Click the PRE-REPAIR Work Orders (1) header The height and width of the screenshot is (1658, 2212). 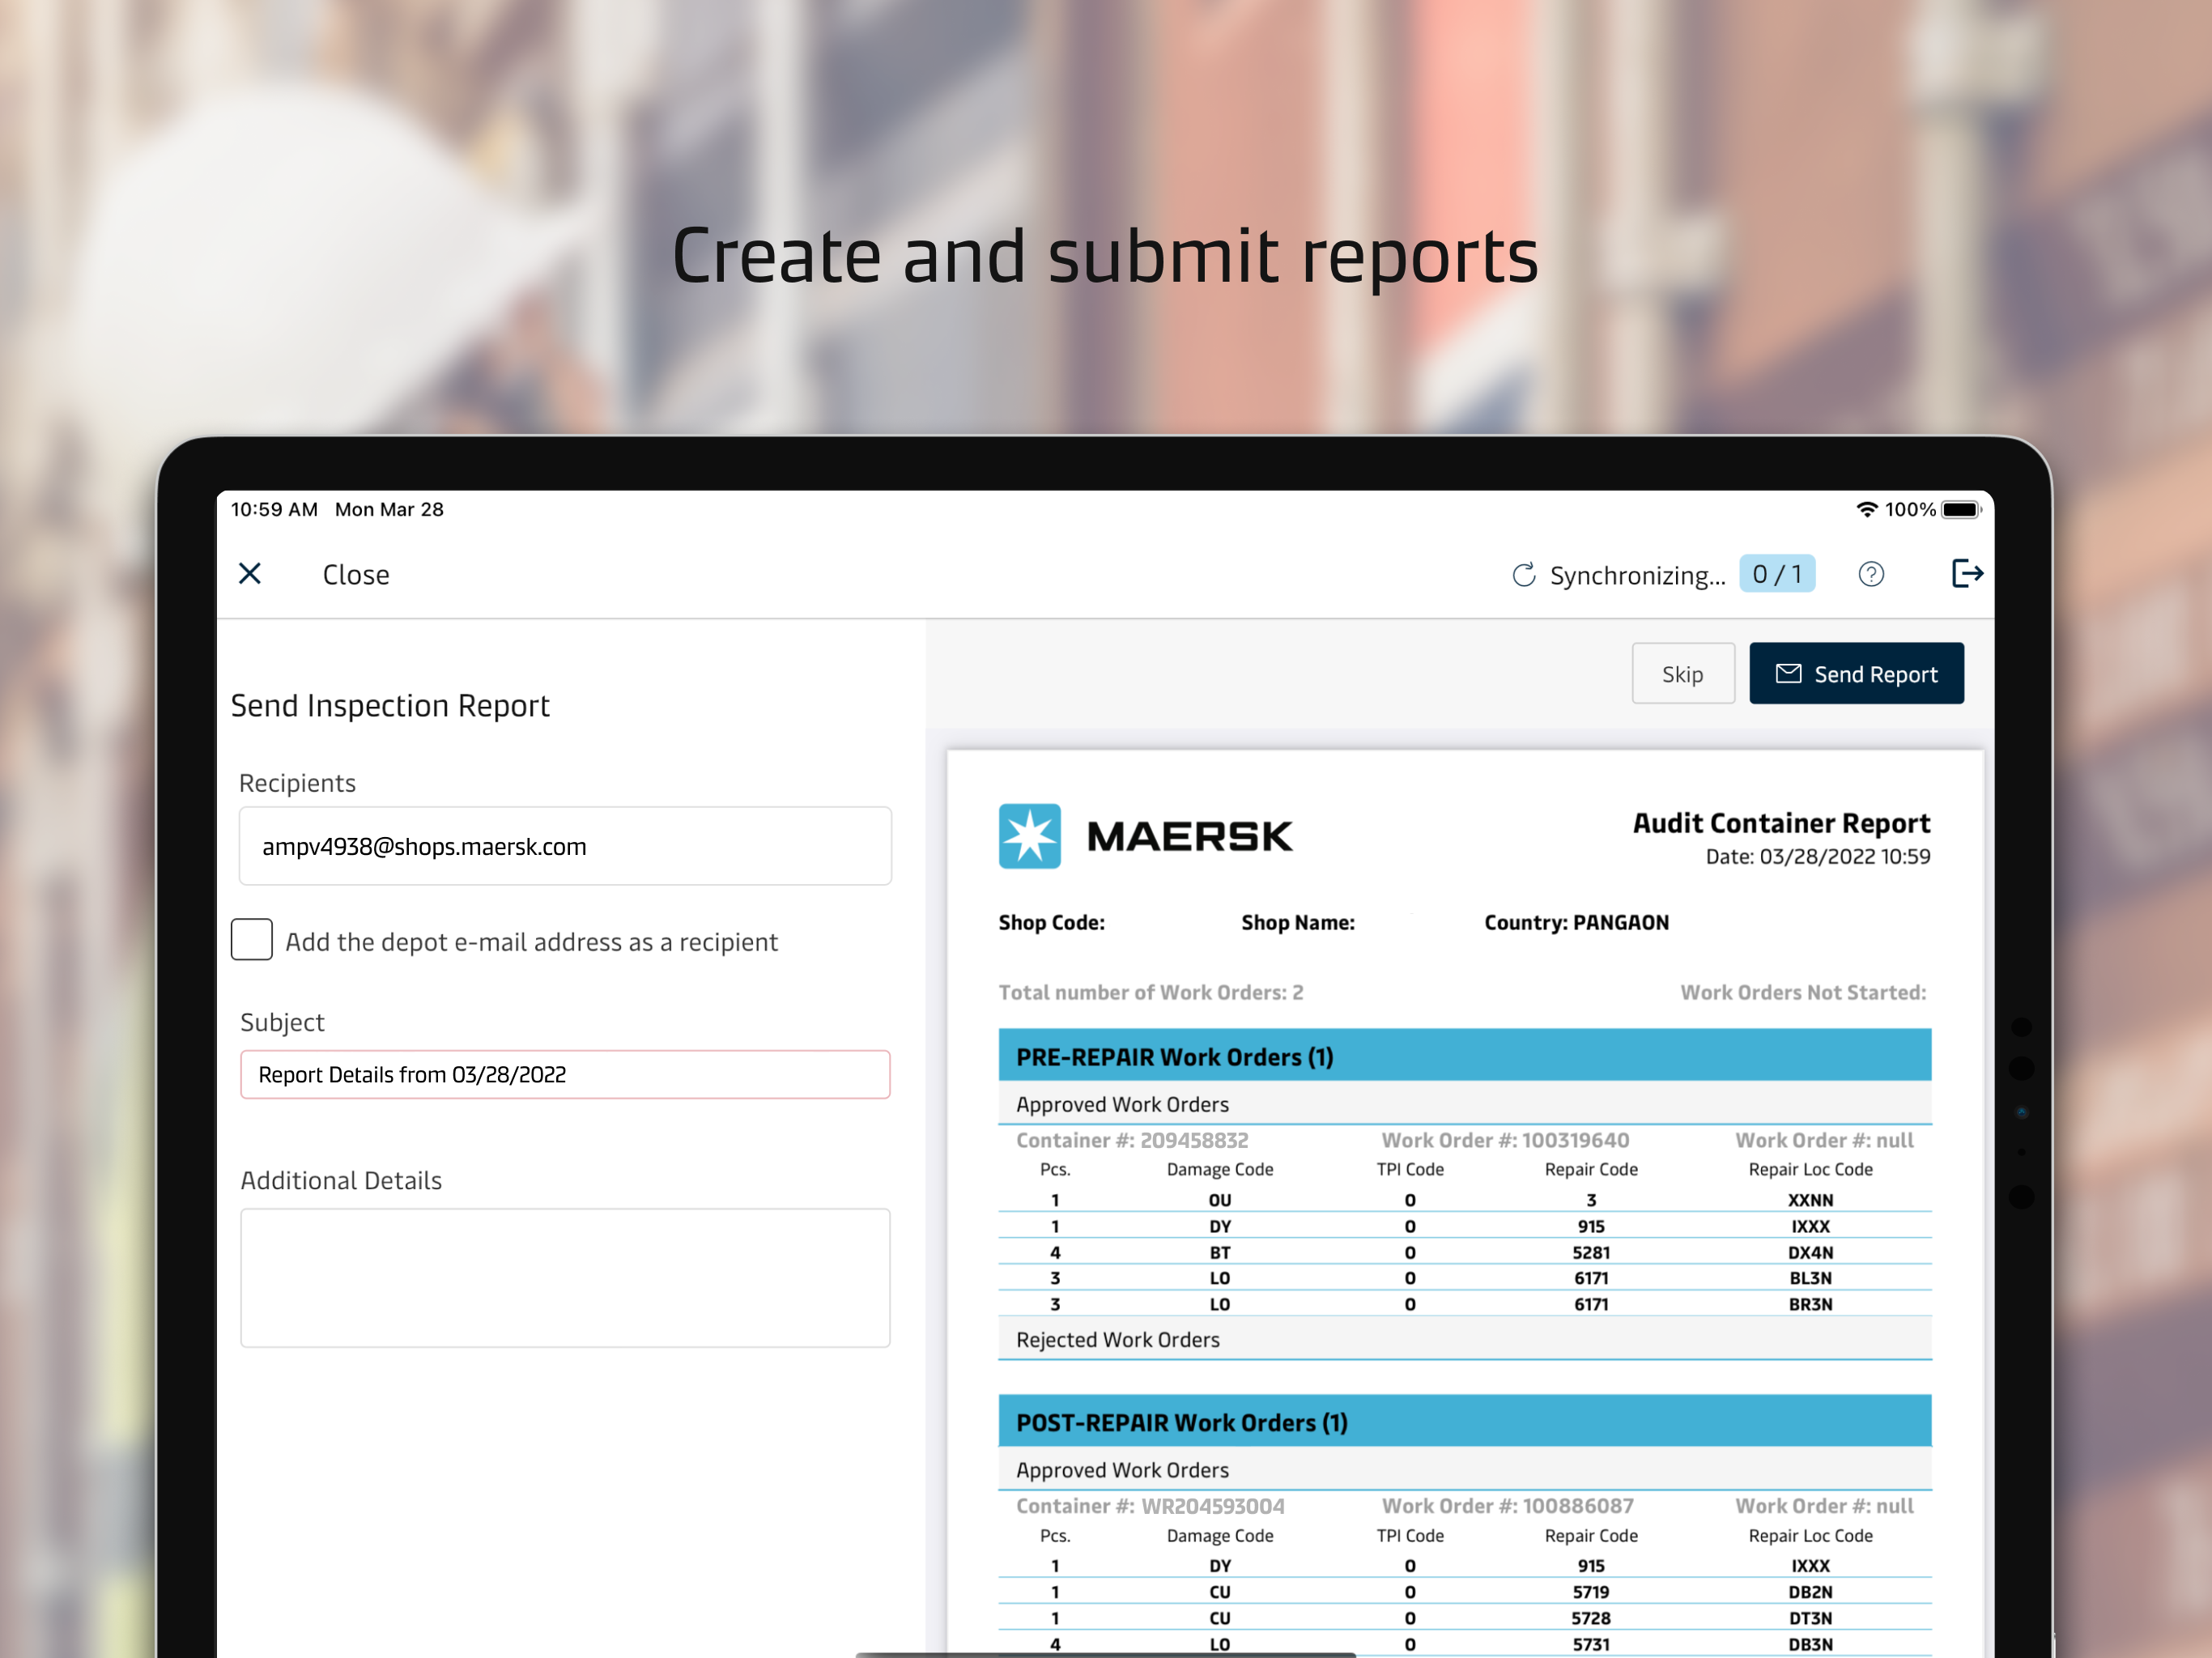click(1465, 1056)
